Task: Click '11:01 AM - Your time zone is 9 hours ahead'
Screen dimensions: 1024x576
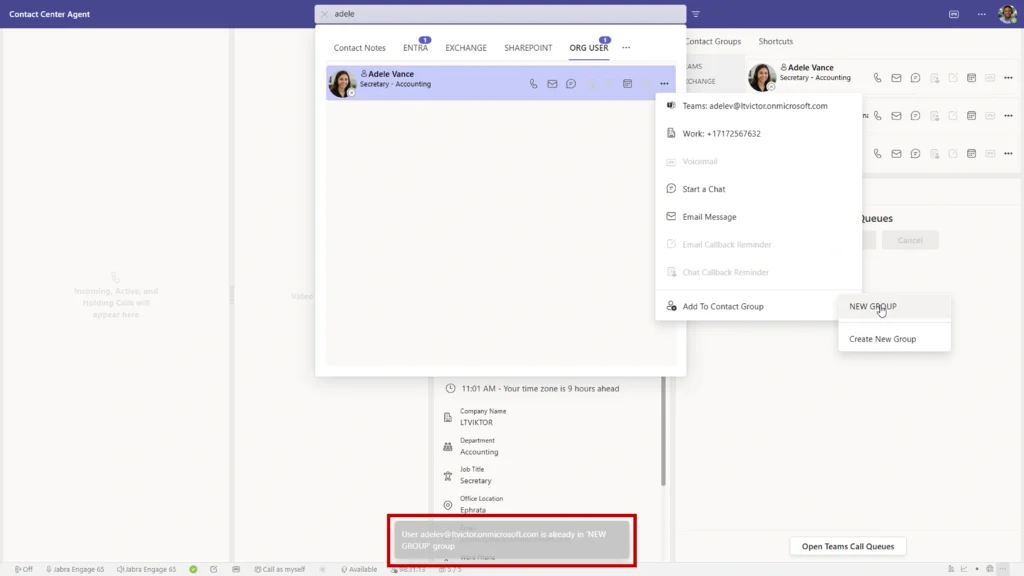Action: click(540, 389)
